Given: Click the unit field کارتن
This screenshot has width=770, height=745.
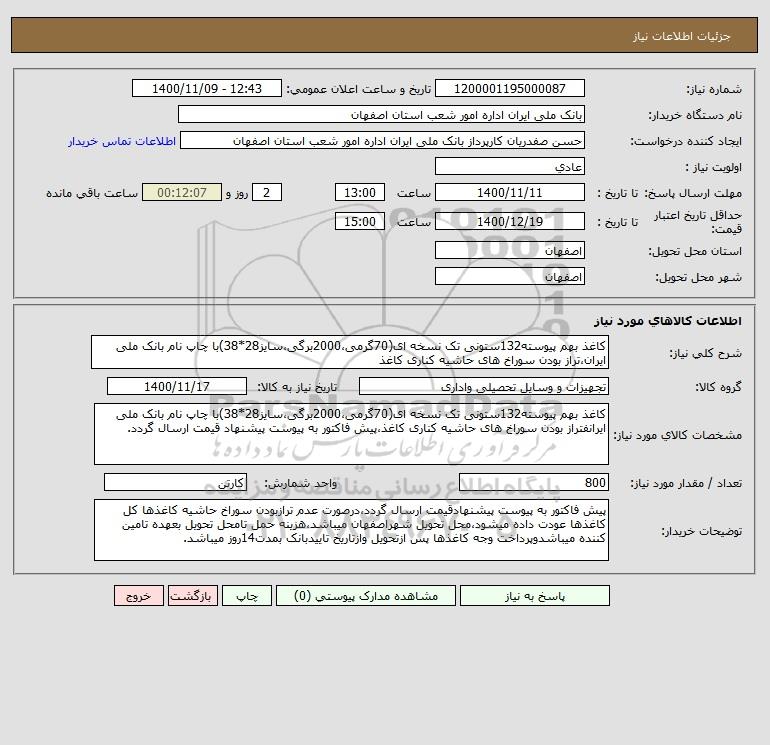Looking at the screenshot, I should click(175, 482).
